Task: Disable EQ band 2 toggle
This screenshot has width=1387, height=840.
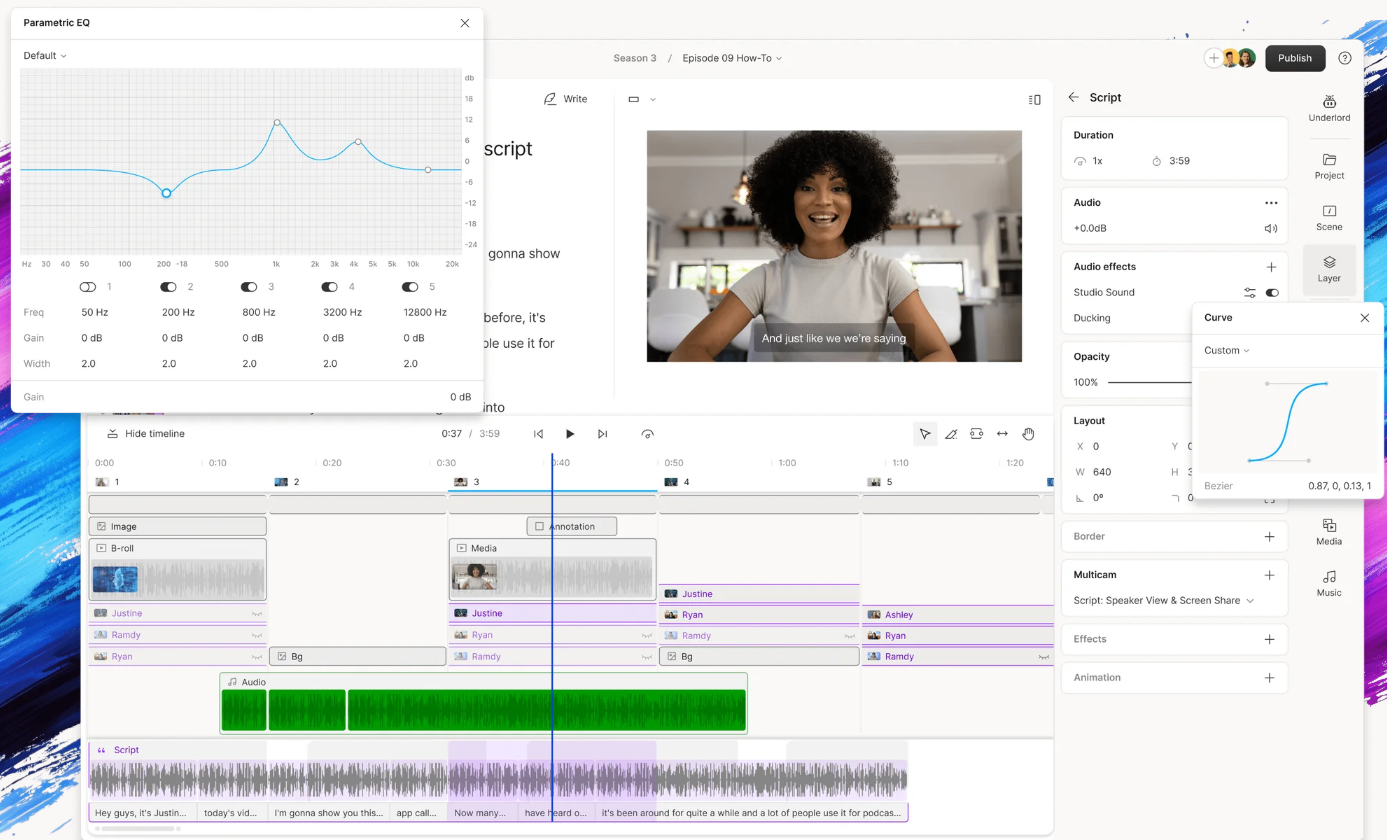Action: (x=168, y=287)
